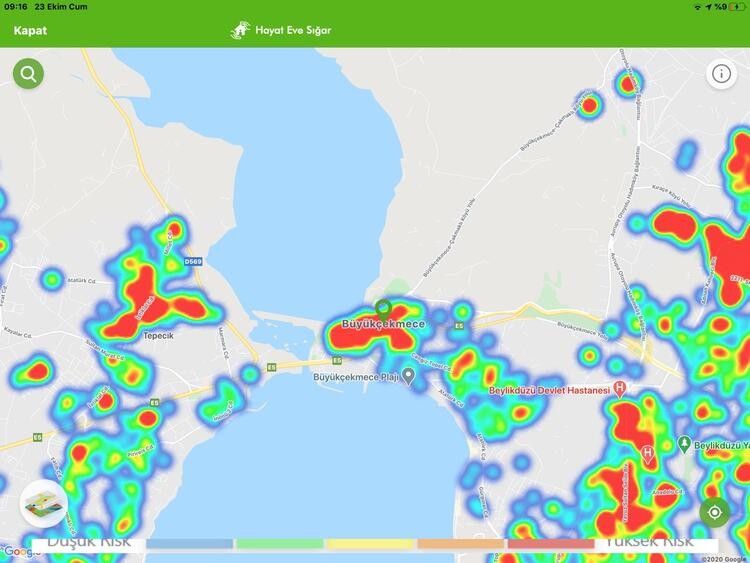The image size is (750, 563).
Task: Open the map layers thumbnail button
Action: [44, 504]
